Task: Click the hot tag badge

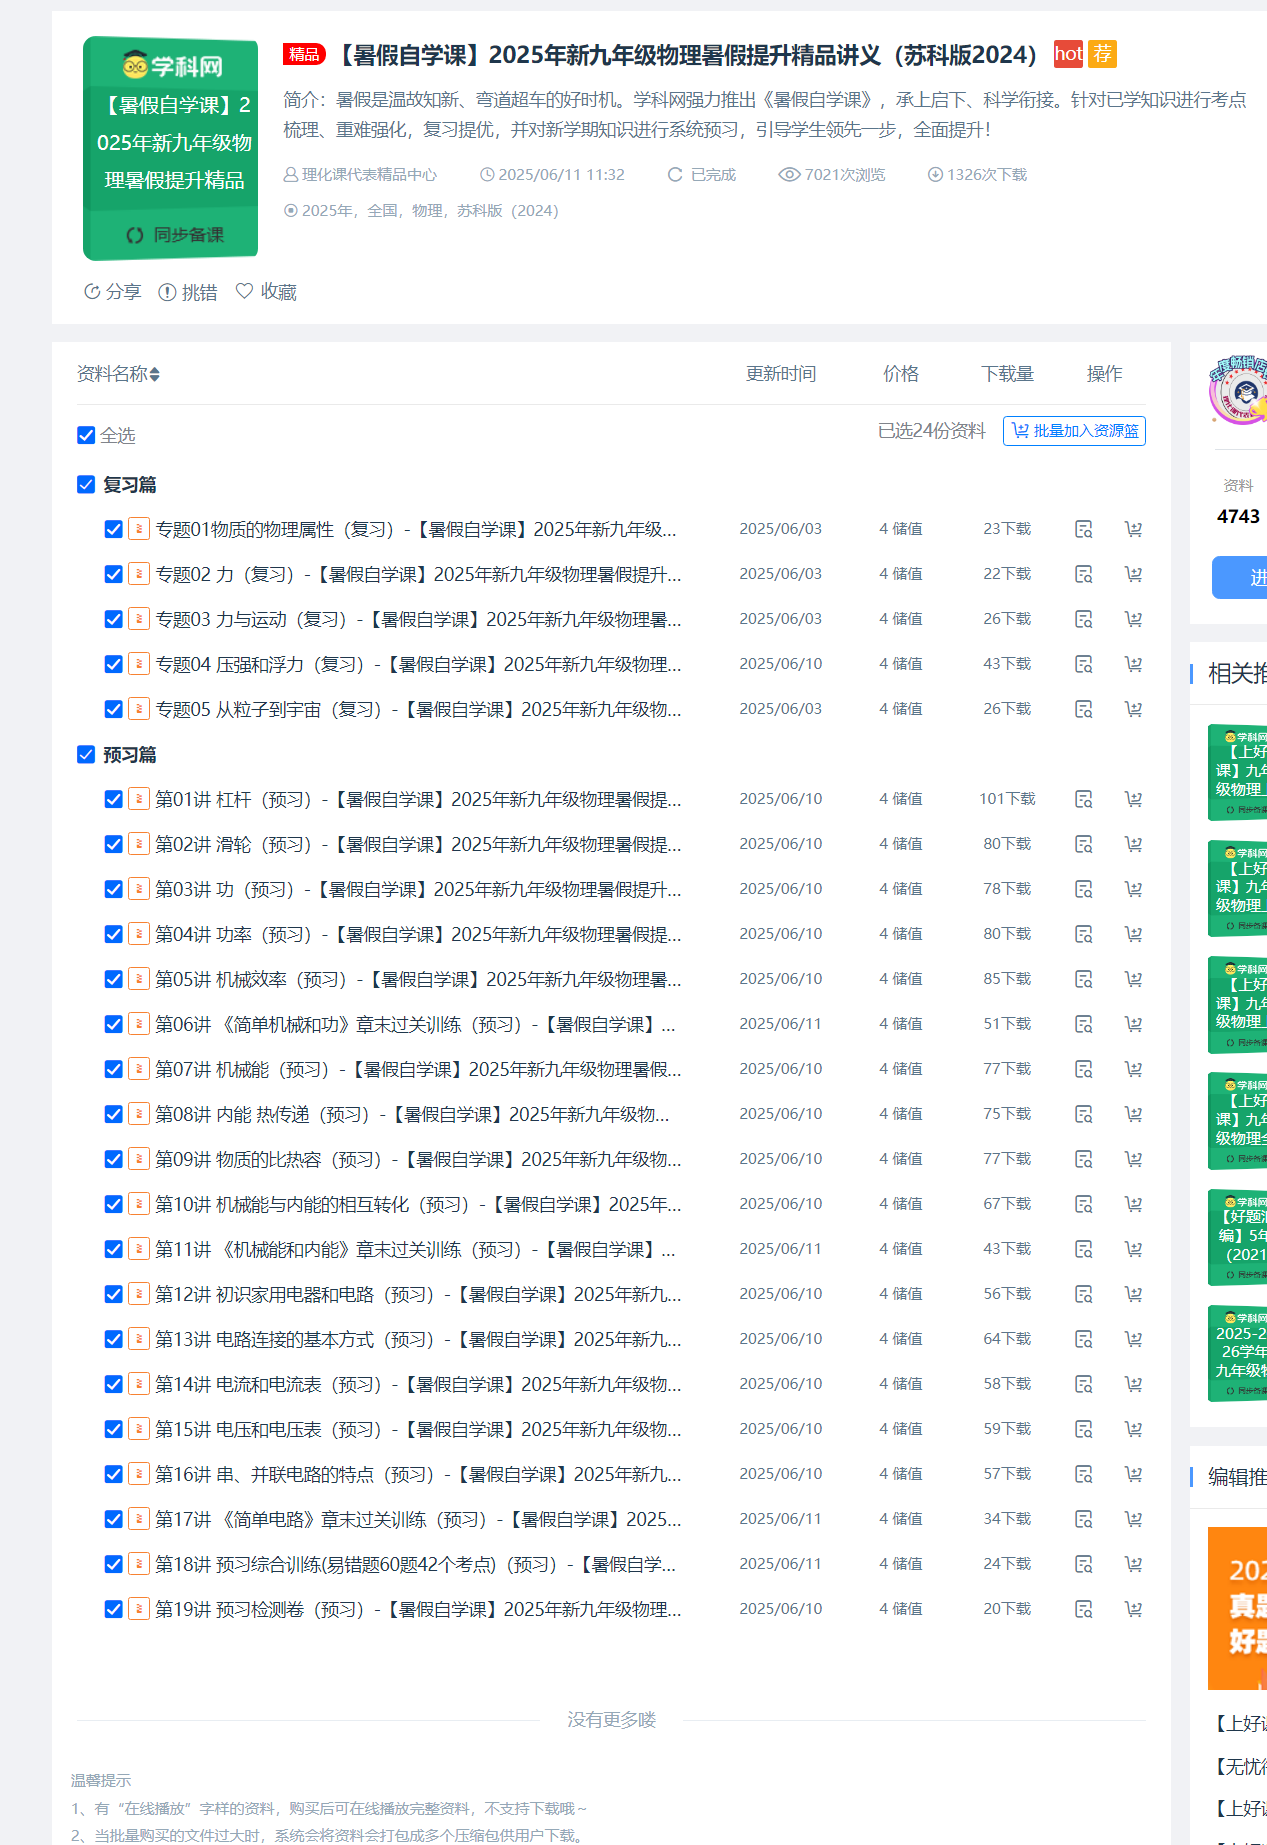Action: [1069, 54]
